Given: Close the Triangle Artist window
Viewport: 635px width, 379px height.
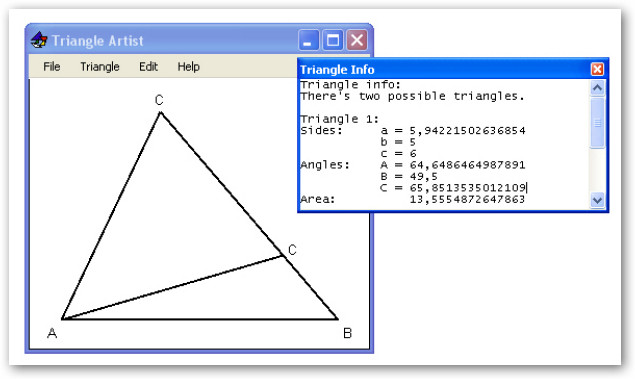Looking at the screenshot, I should [x=357, y=40].
